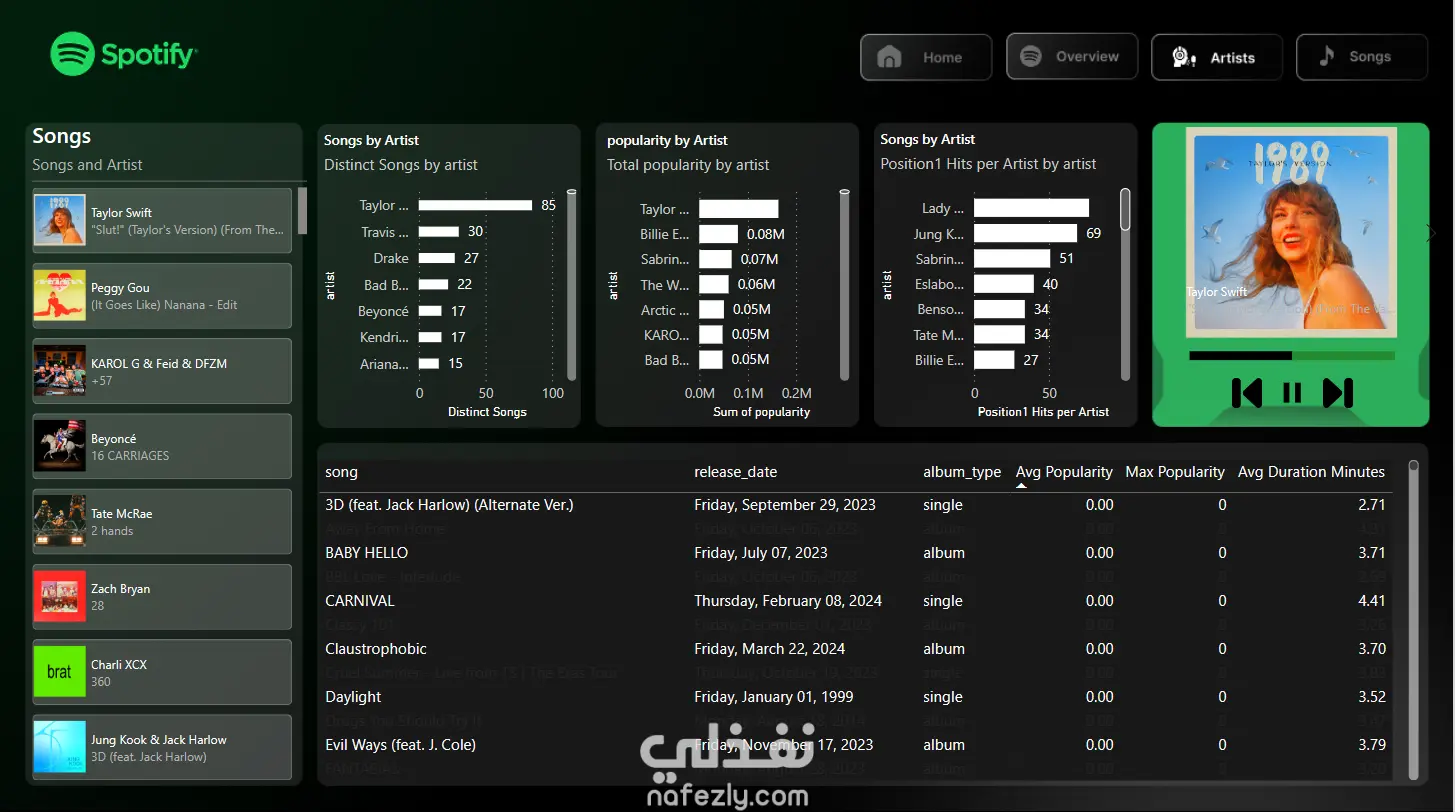Click Peggy Gou album thumbnail

point(59,296)
